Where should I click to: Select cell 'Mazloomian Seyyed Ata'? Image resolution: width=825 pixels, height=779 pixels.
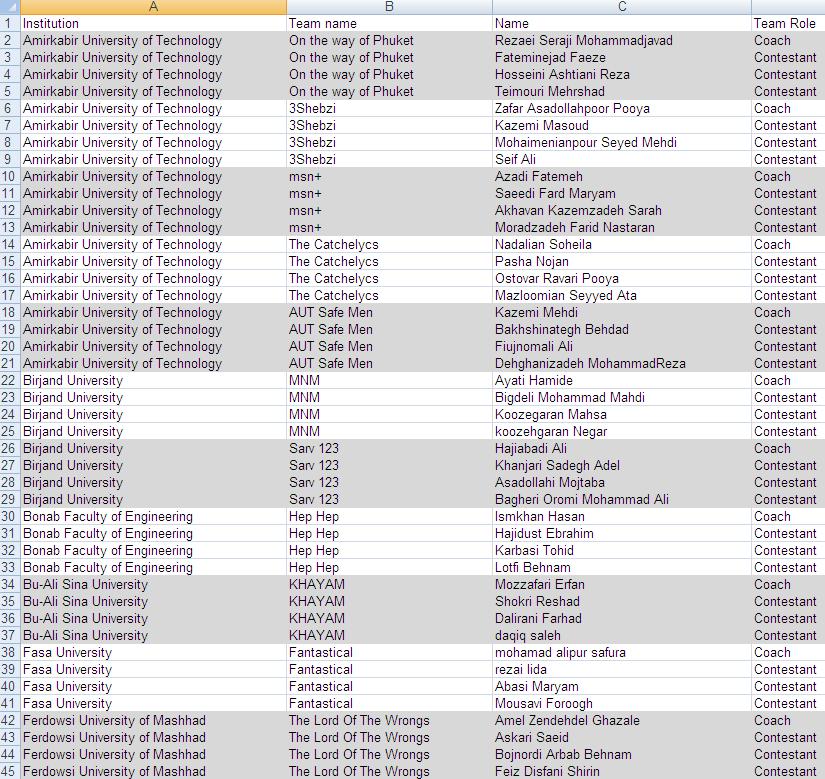tap(622, 296)
